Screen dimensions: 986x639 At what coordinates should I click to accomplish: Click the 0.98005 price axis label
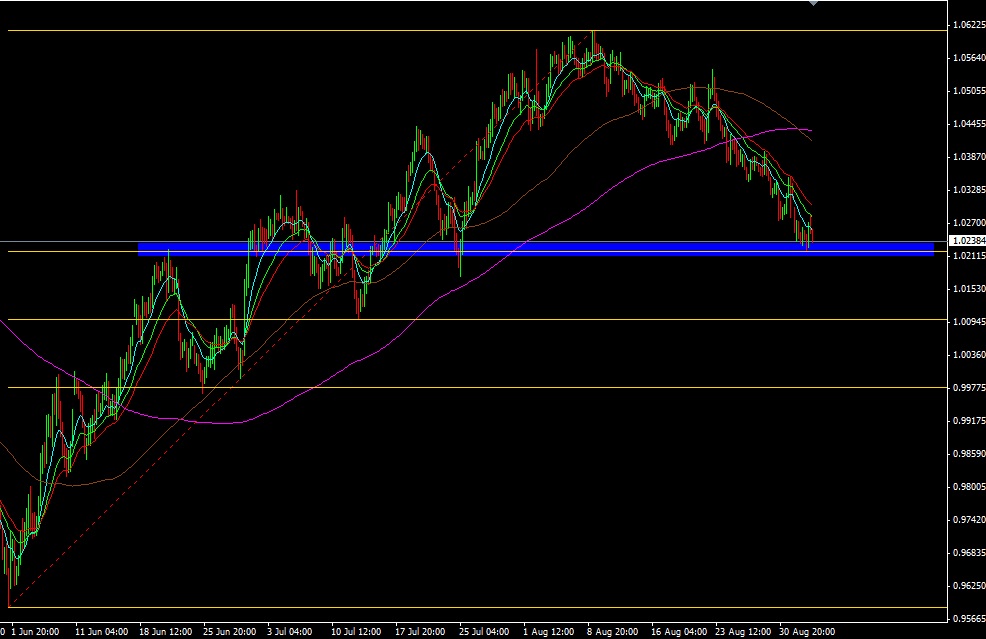click(969, 486)
